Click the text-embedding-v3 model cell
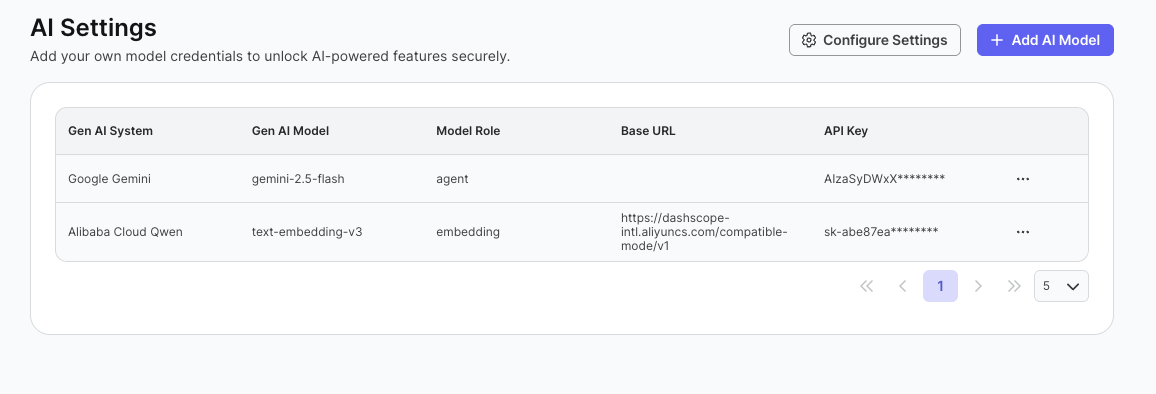Screen dimensions: 1156x394 (307, 232)
